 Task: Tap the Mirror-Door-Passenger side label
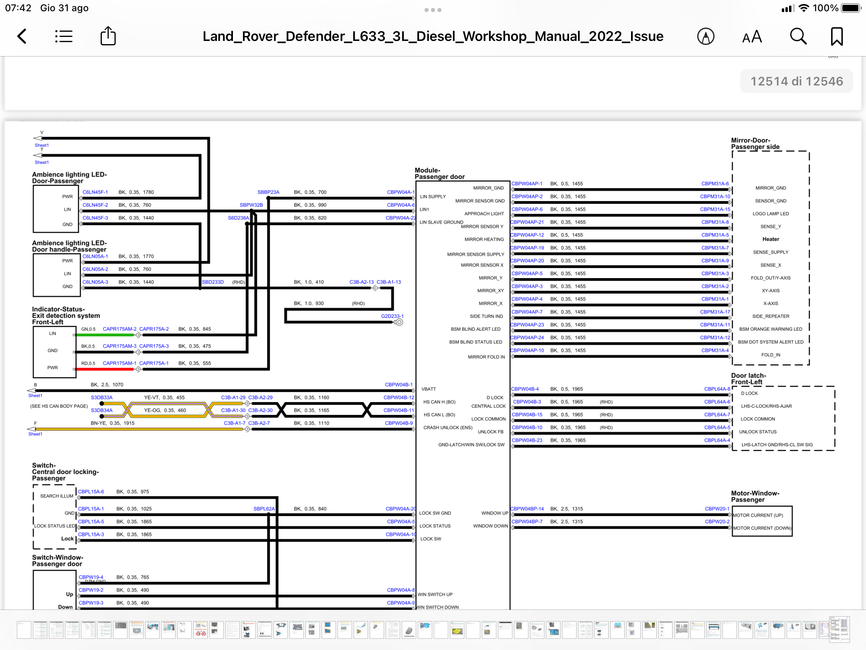pos(756,144)
